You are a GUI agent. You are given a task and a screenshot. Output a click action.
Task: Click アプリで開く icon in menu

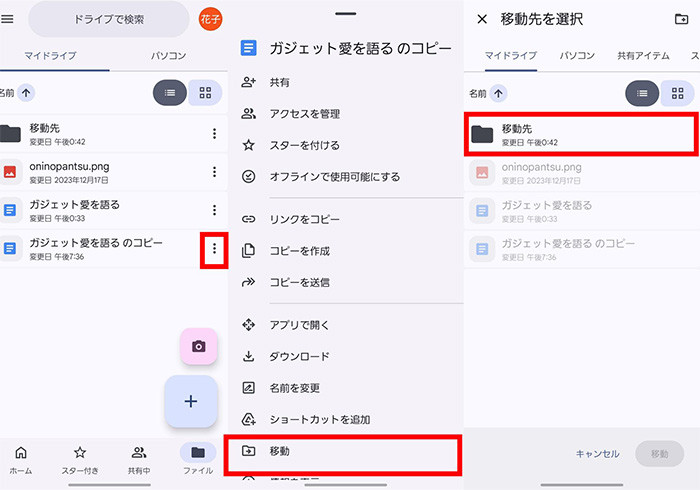pyautogui.click(x=248, y=324)
